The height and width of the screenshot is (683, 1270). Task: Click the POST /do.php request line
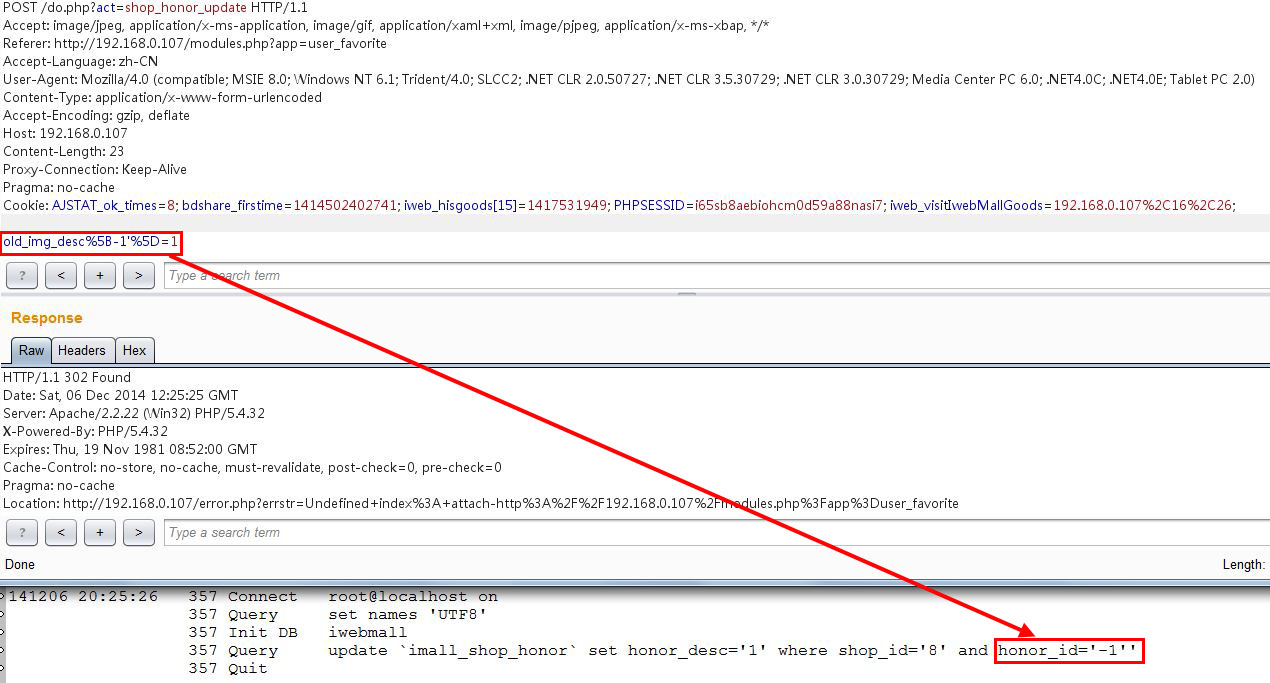[x=156, y=7]
